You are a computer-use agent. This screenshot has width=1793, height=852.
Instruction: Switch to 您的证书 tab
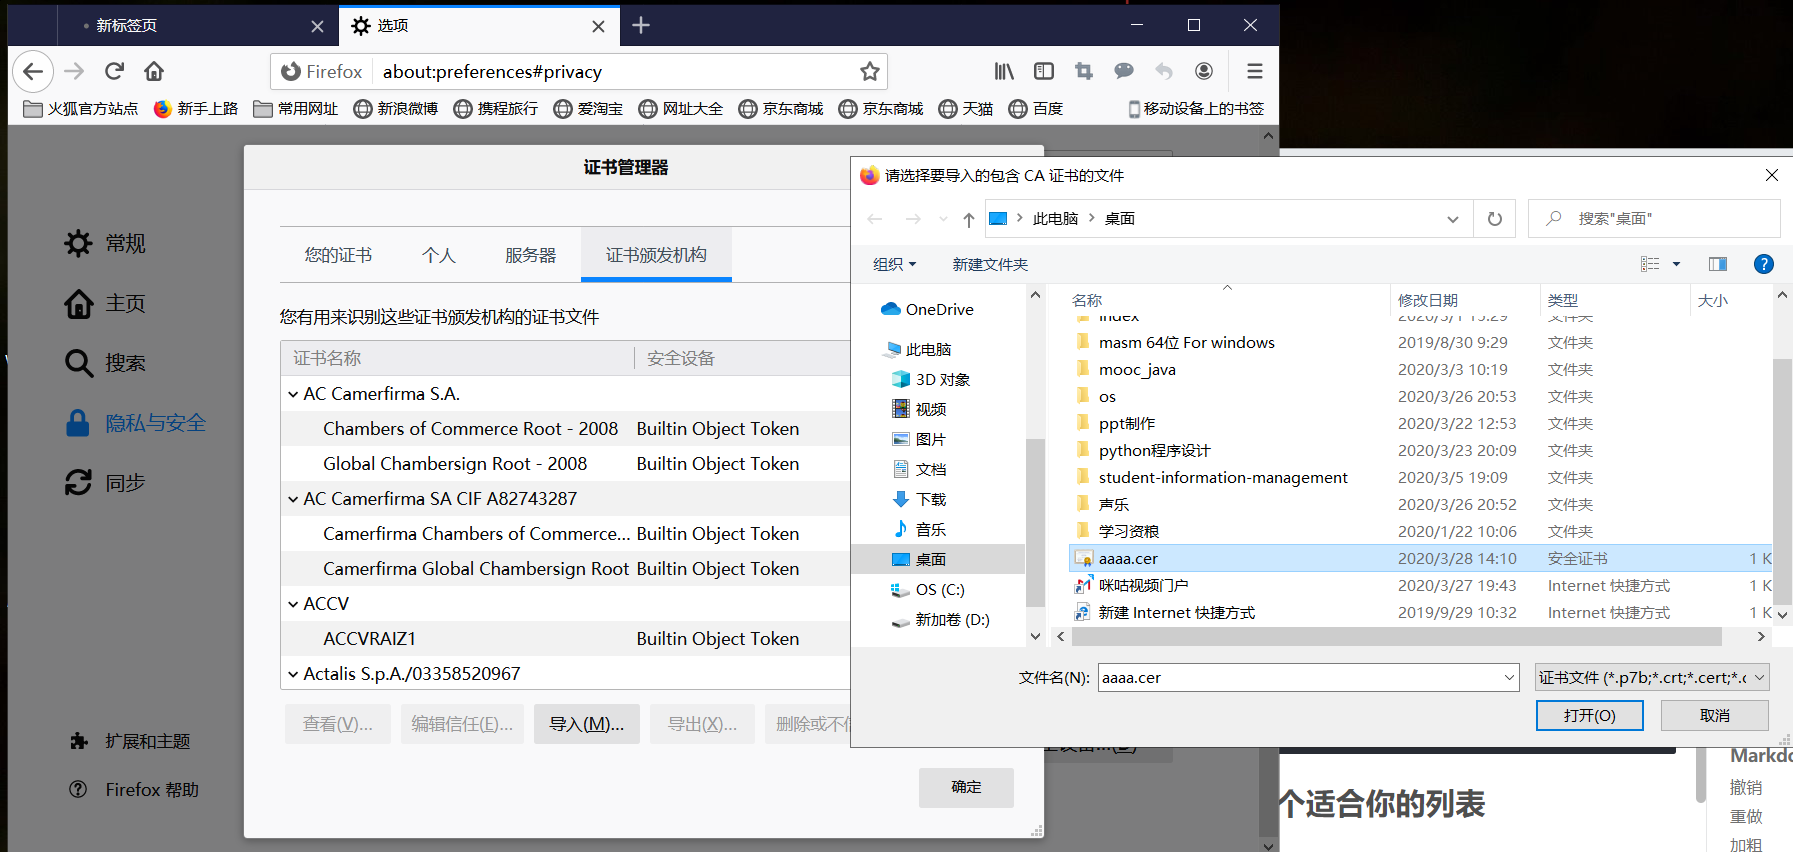pyautogui.click(x=338, y=255)
